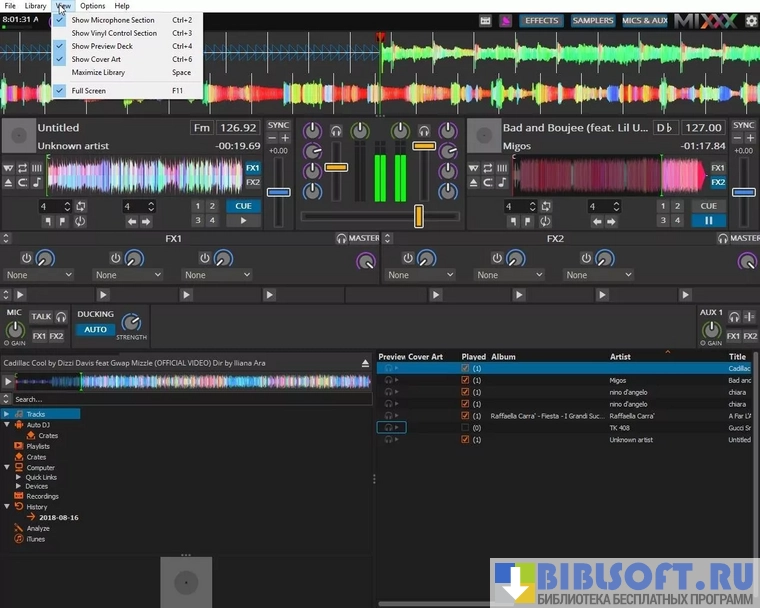The image size is (760, 608).
Task: Select Maximize Library menu entry
Action: click(x=98, y=72)
